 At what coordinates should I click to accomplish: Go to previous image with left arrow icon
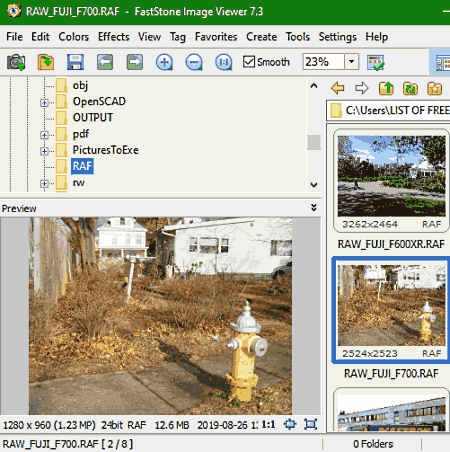(x=105, y=62)
